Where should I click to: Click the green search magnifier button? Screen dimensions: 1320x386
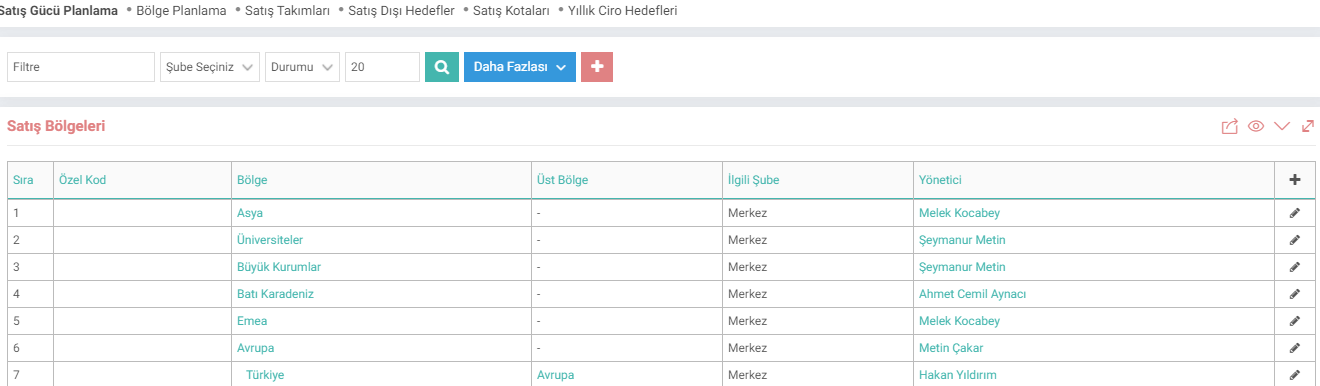[441, 67]
